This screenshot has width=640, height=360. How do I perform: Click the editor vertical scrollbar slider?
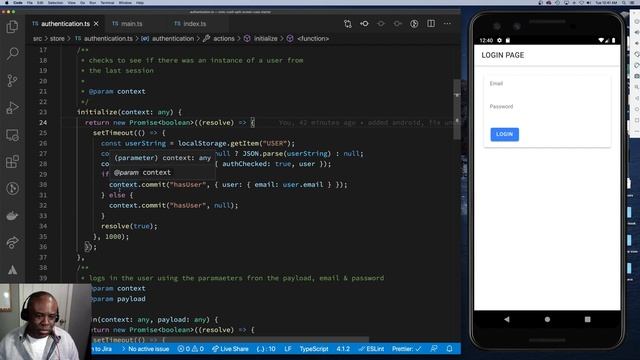[457, 109]
